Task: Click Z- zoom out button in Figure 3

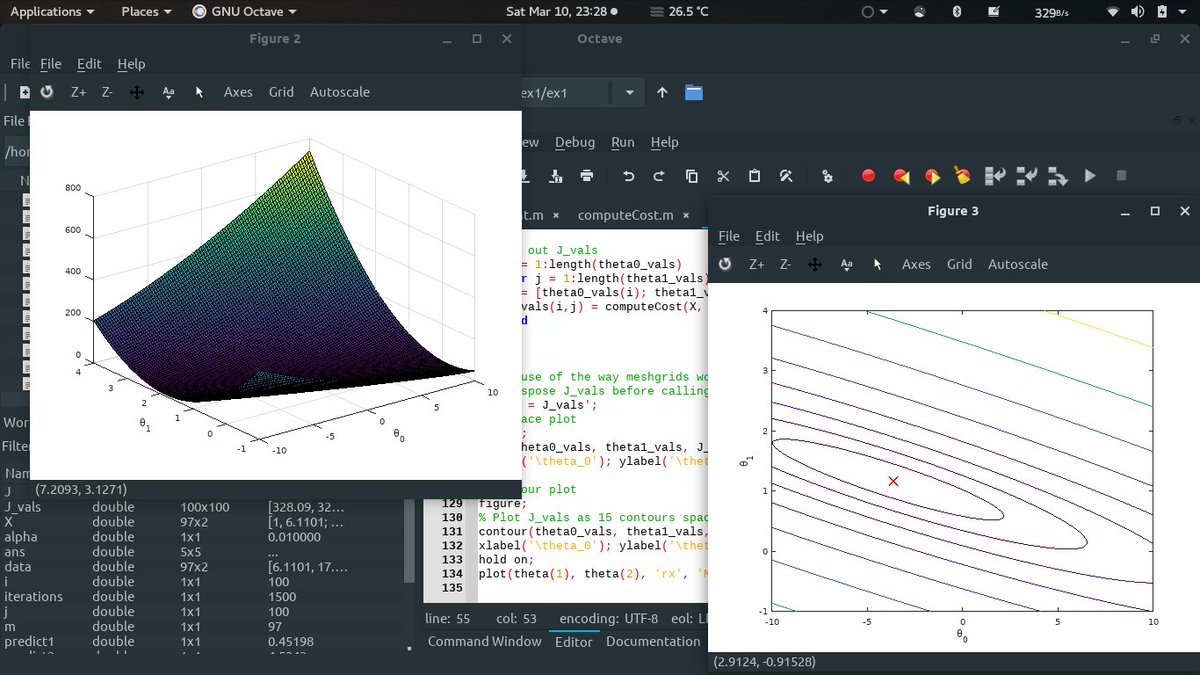Action: pyautogui.click(x=785, y=264)
